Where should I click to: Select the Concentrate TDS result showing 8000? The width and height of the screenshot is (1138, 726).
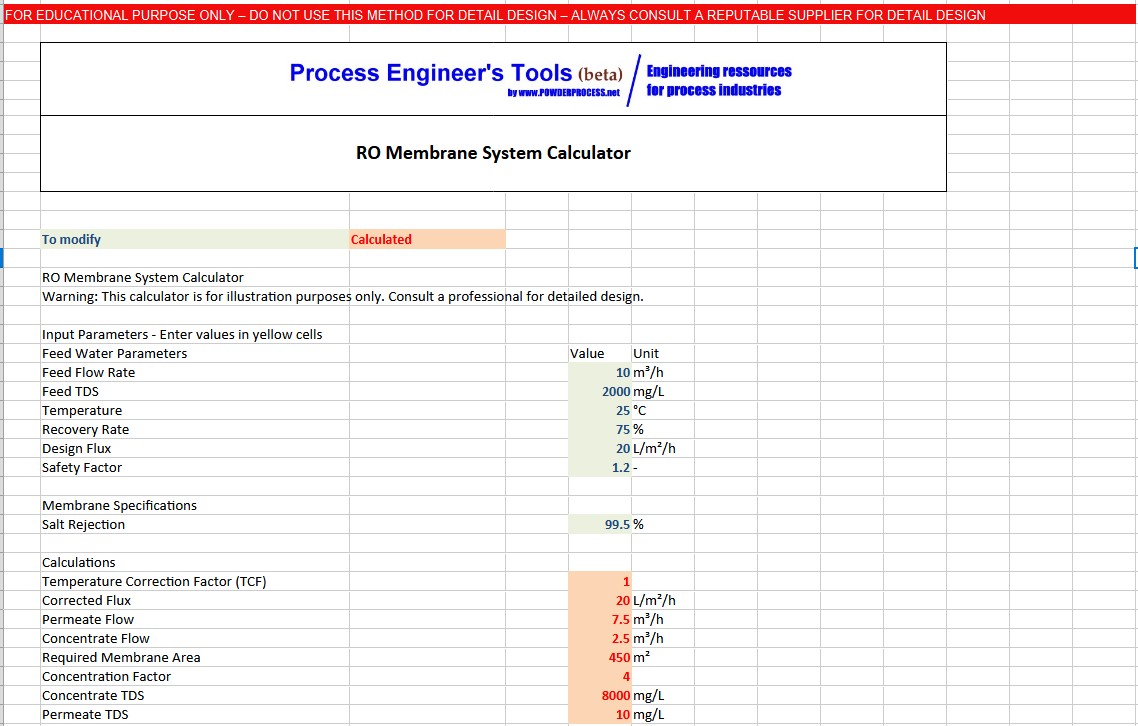(600, 695)
